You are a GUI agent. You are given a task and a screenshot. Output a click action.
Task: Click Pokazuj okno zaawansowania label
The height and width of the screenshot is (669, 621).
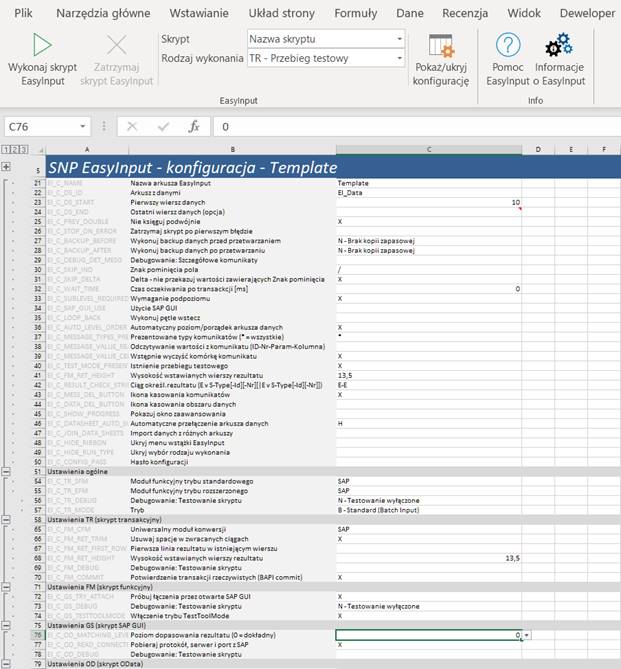pos(178,414)
